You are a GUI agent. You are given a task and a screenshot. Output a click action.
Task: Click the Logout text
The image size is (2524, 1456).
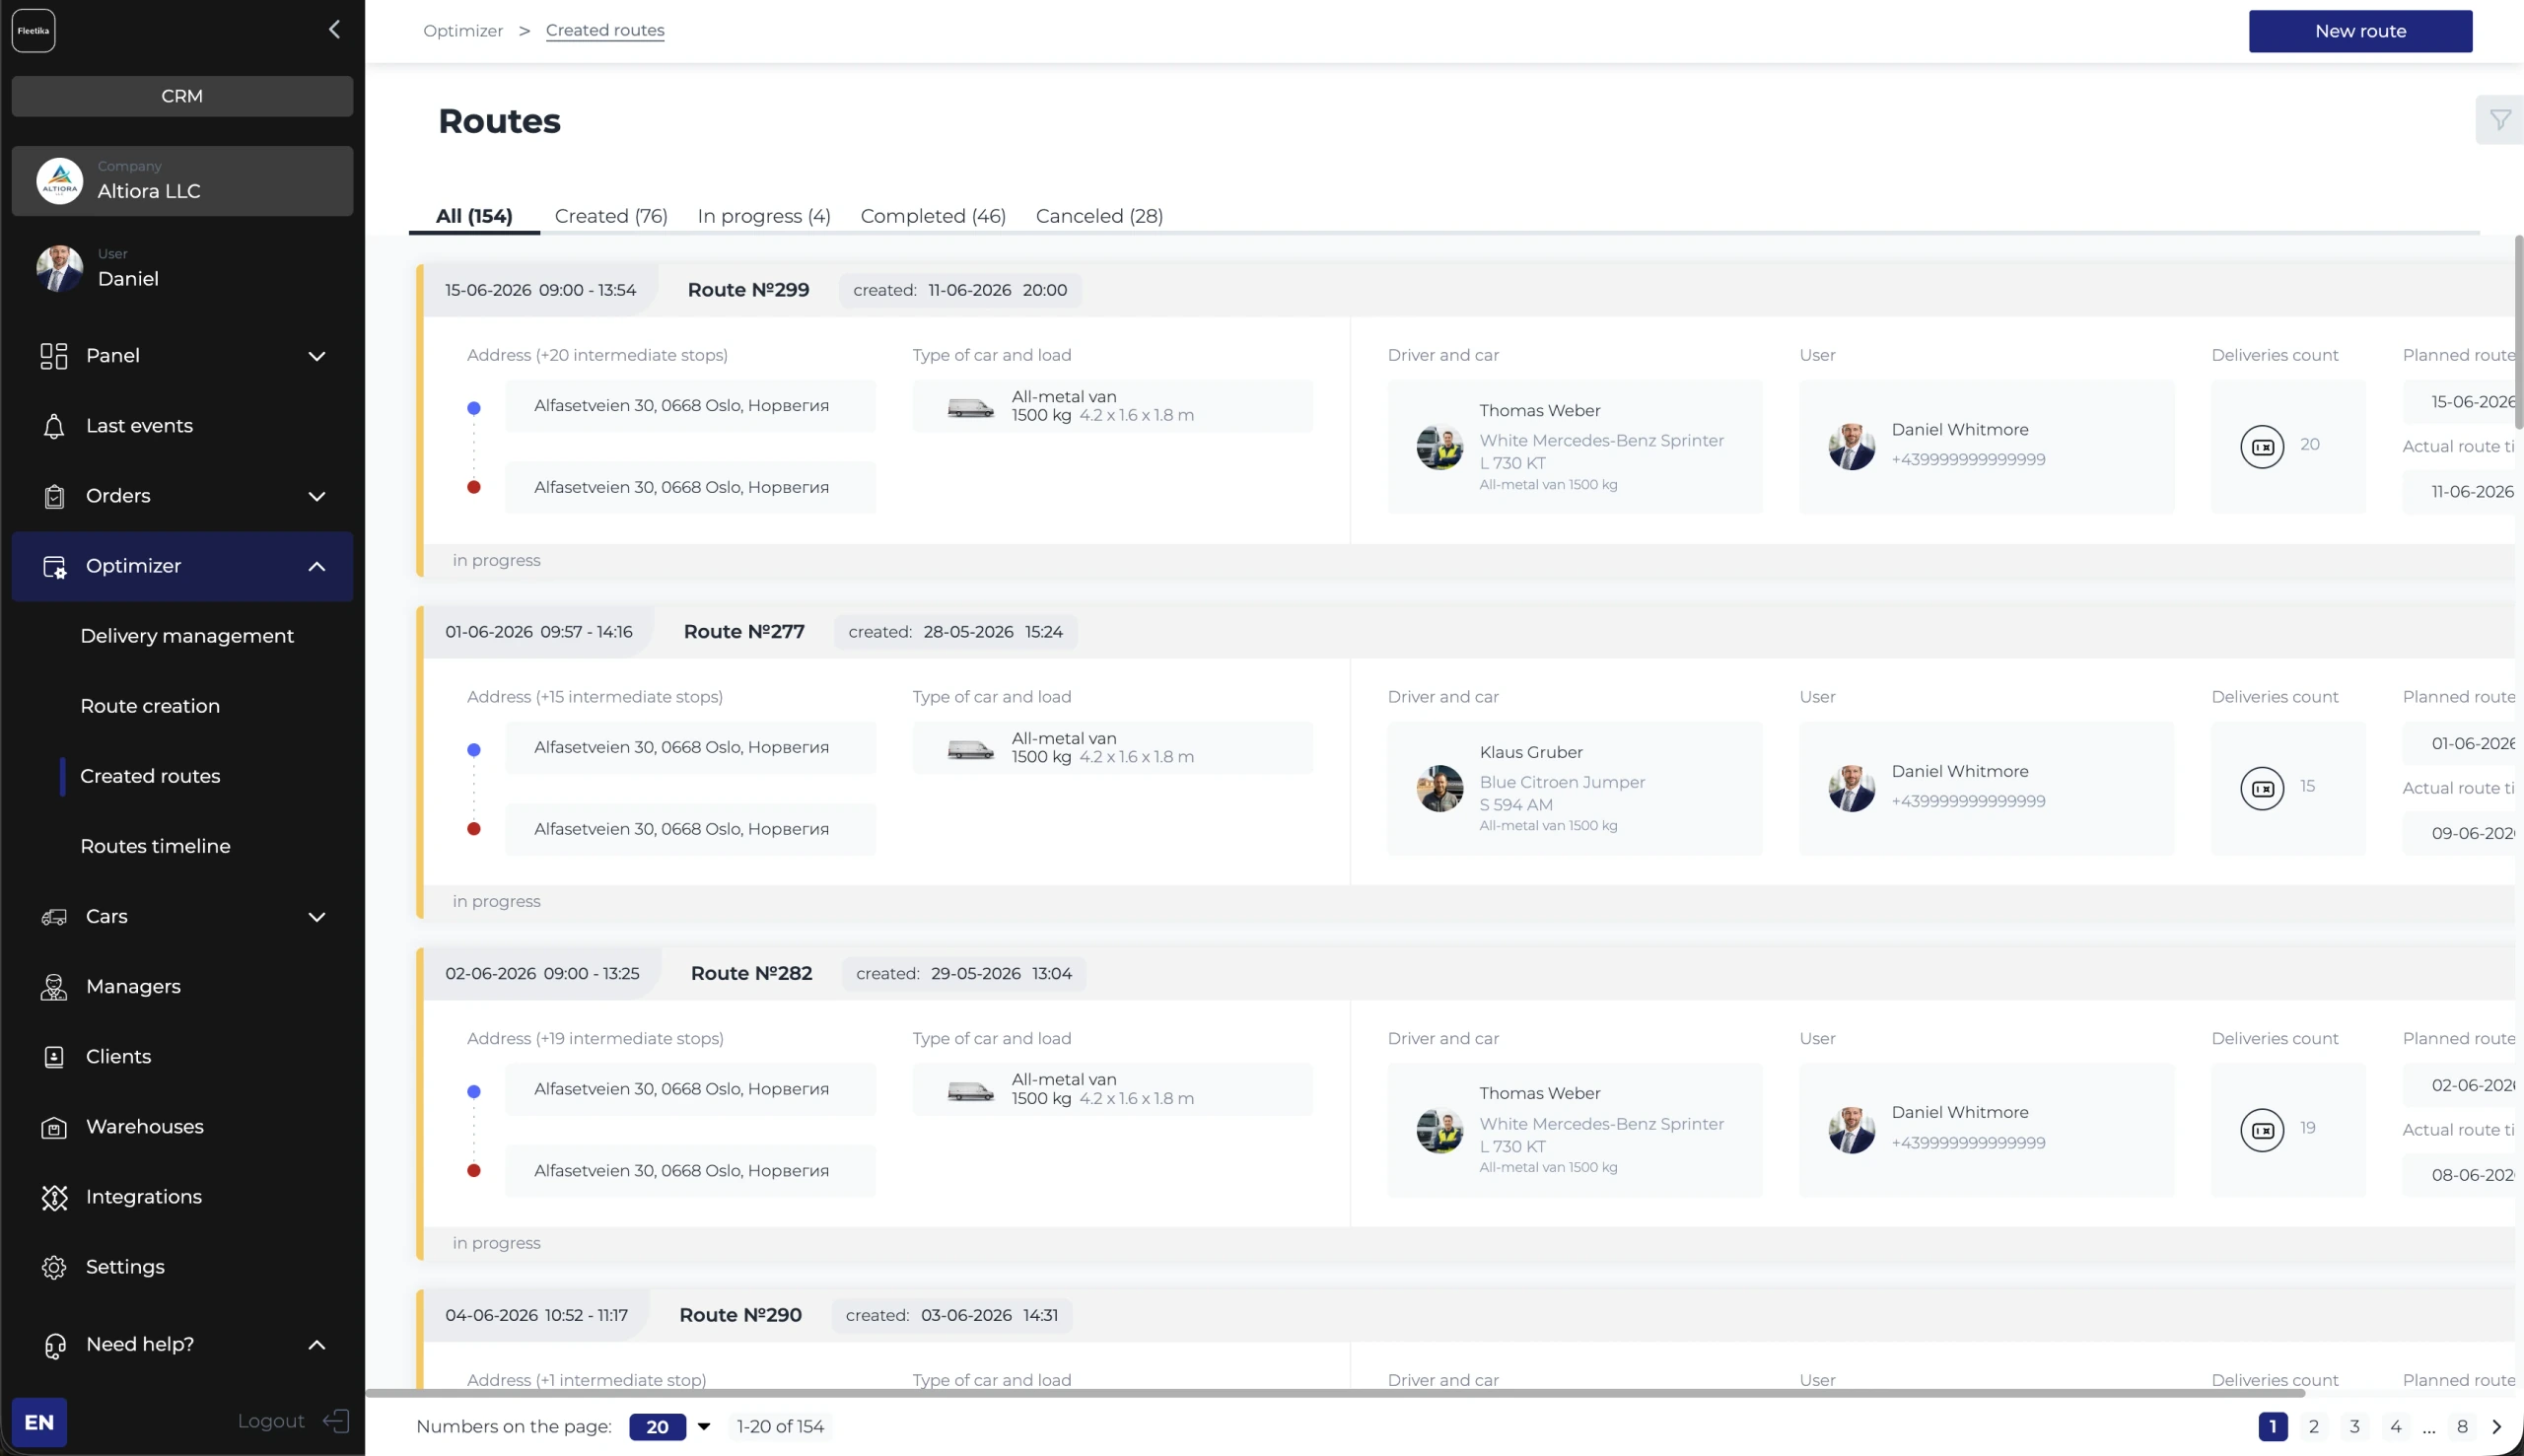(271, 1421)
